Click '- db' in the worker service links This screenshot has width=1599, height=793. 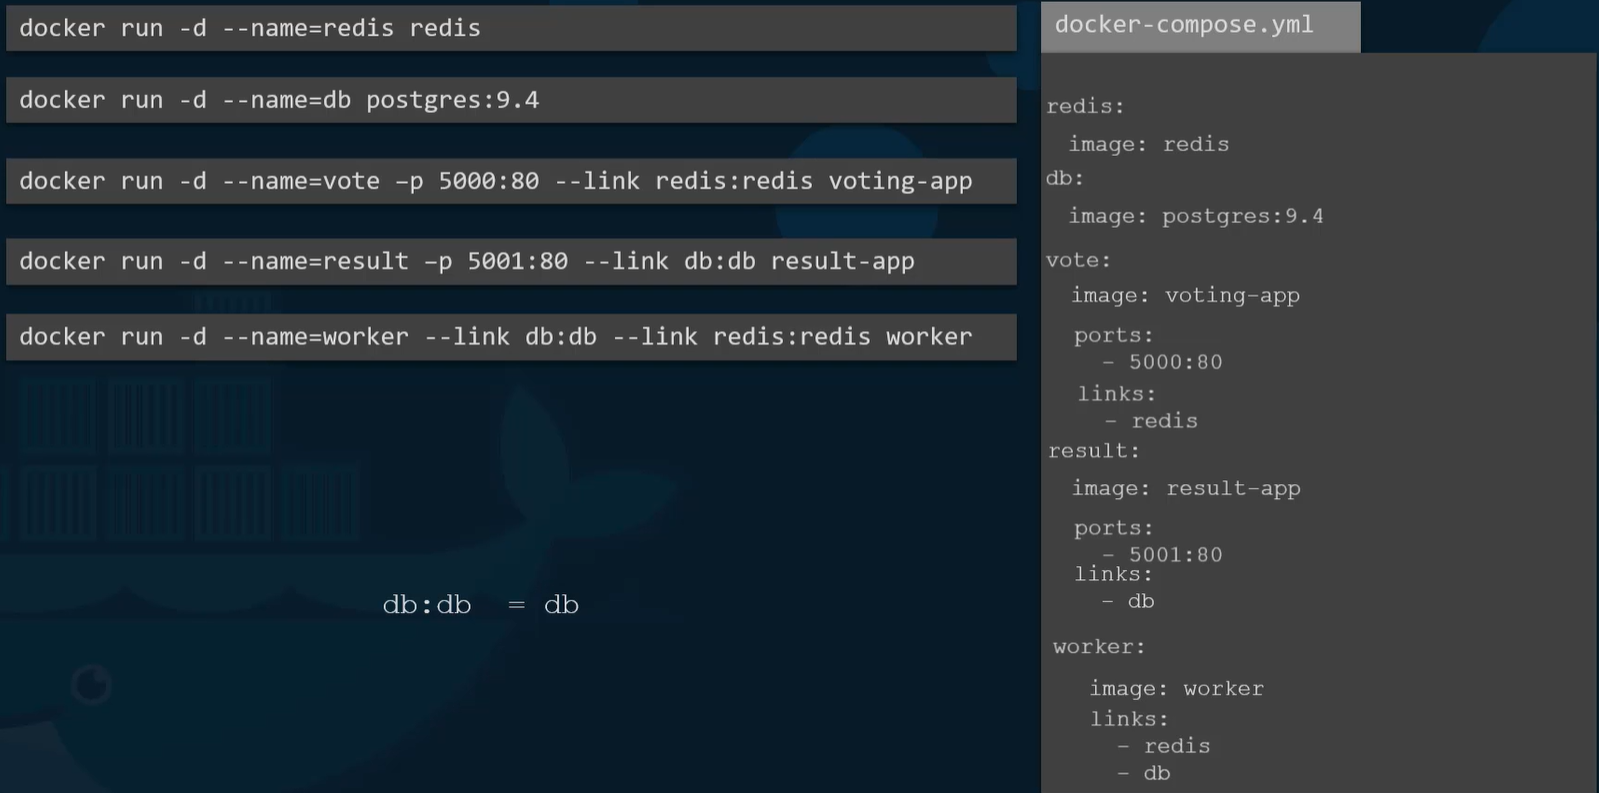(x=1144, y=773)
